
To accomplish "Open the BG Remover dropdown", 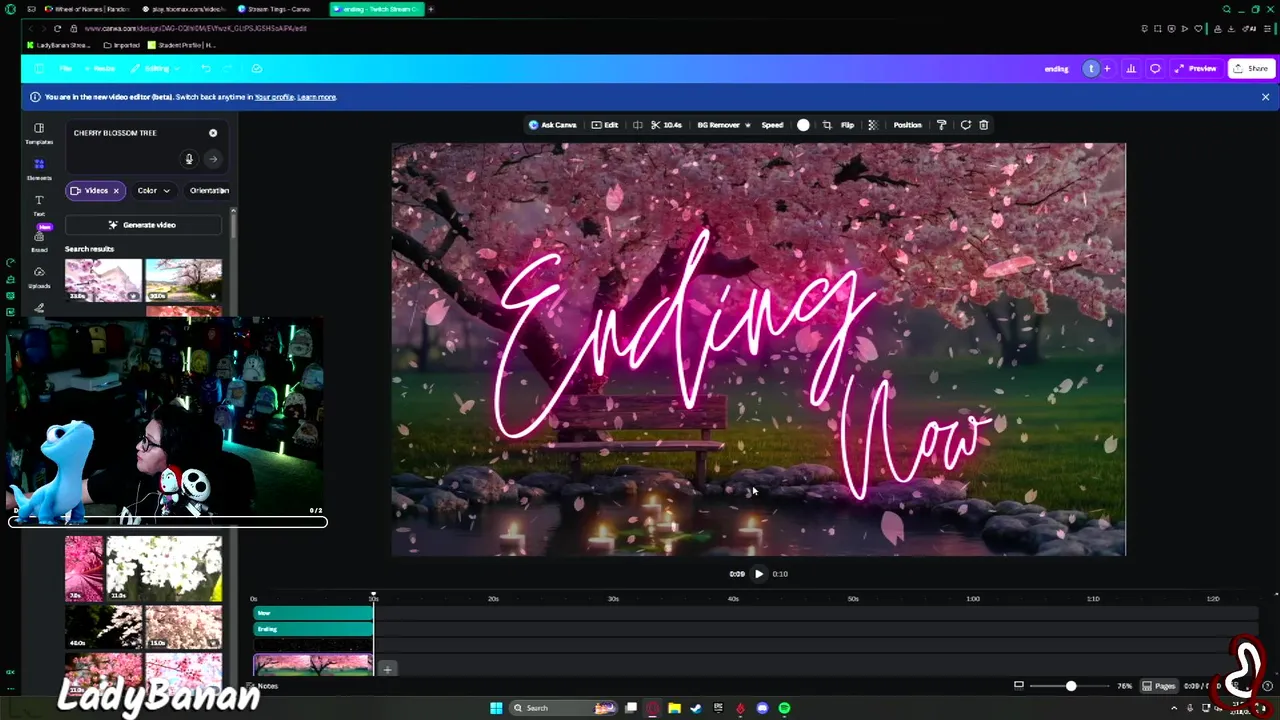I will 724,125.
